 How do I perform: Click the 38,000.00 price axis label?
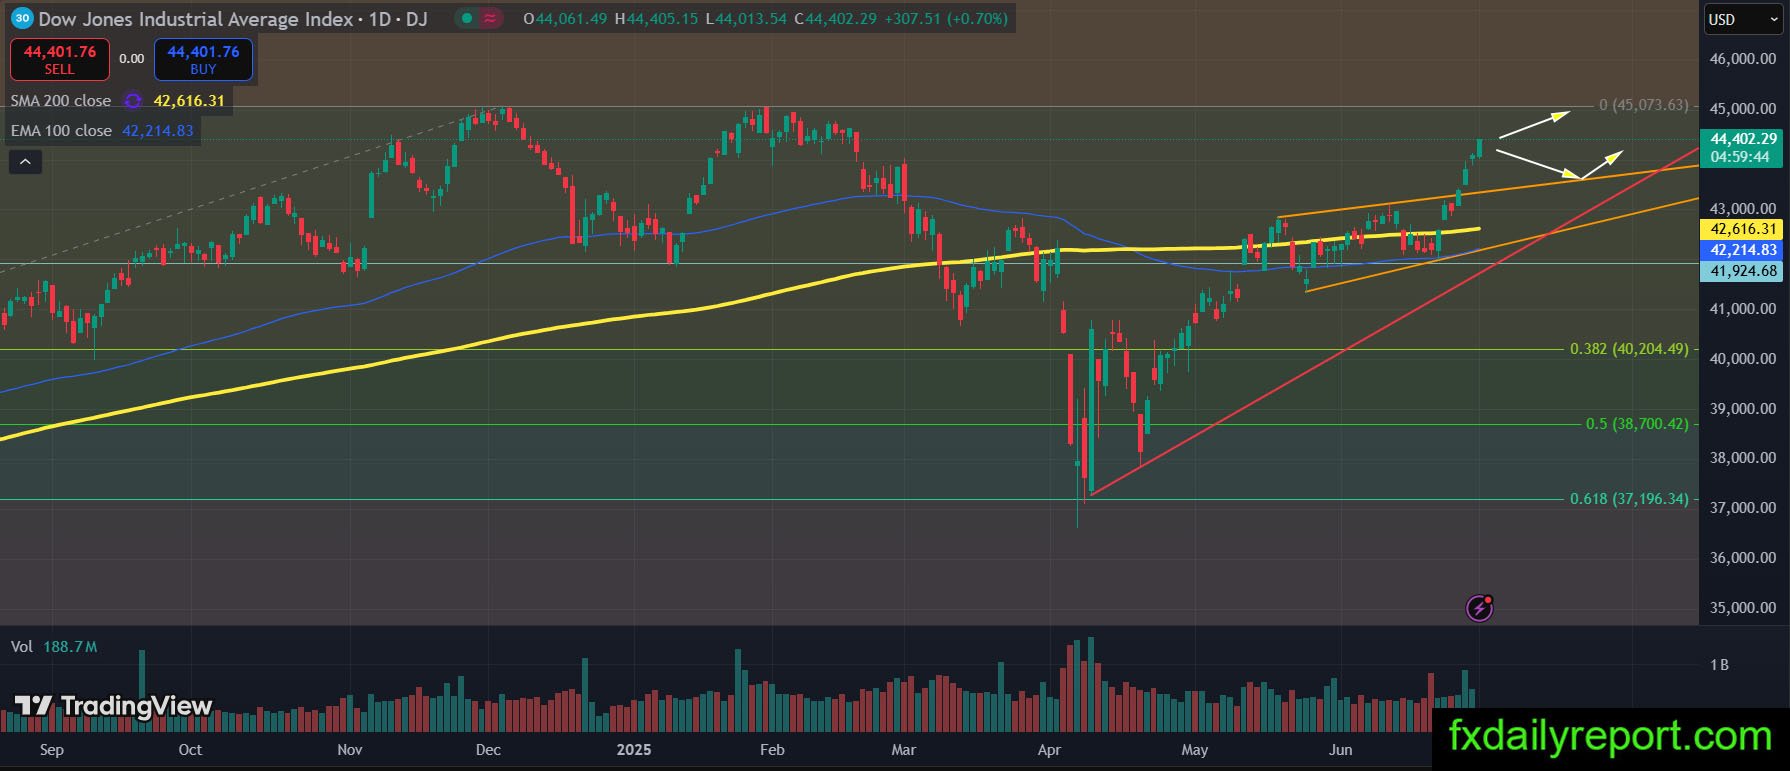[x=1743, y=458]
